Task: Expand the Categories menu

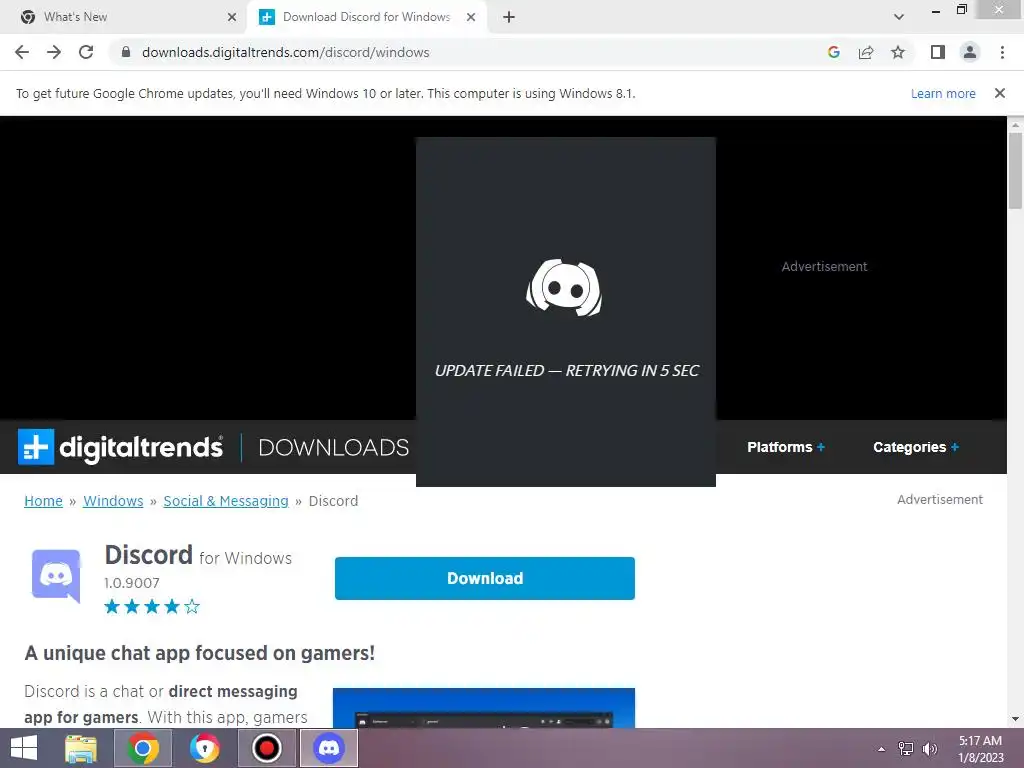Action: coord(916,447)
